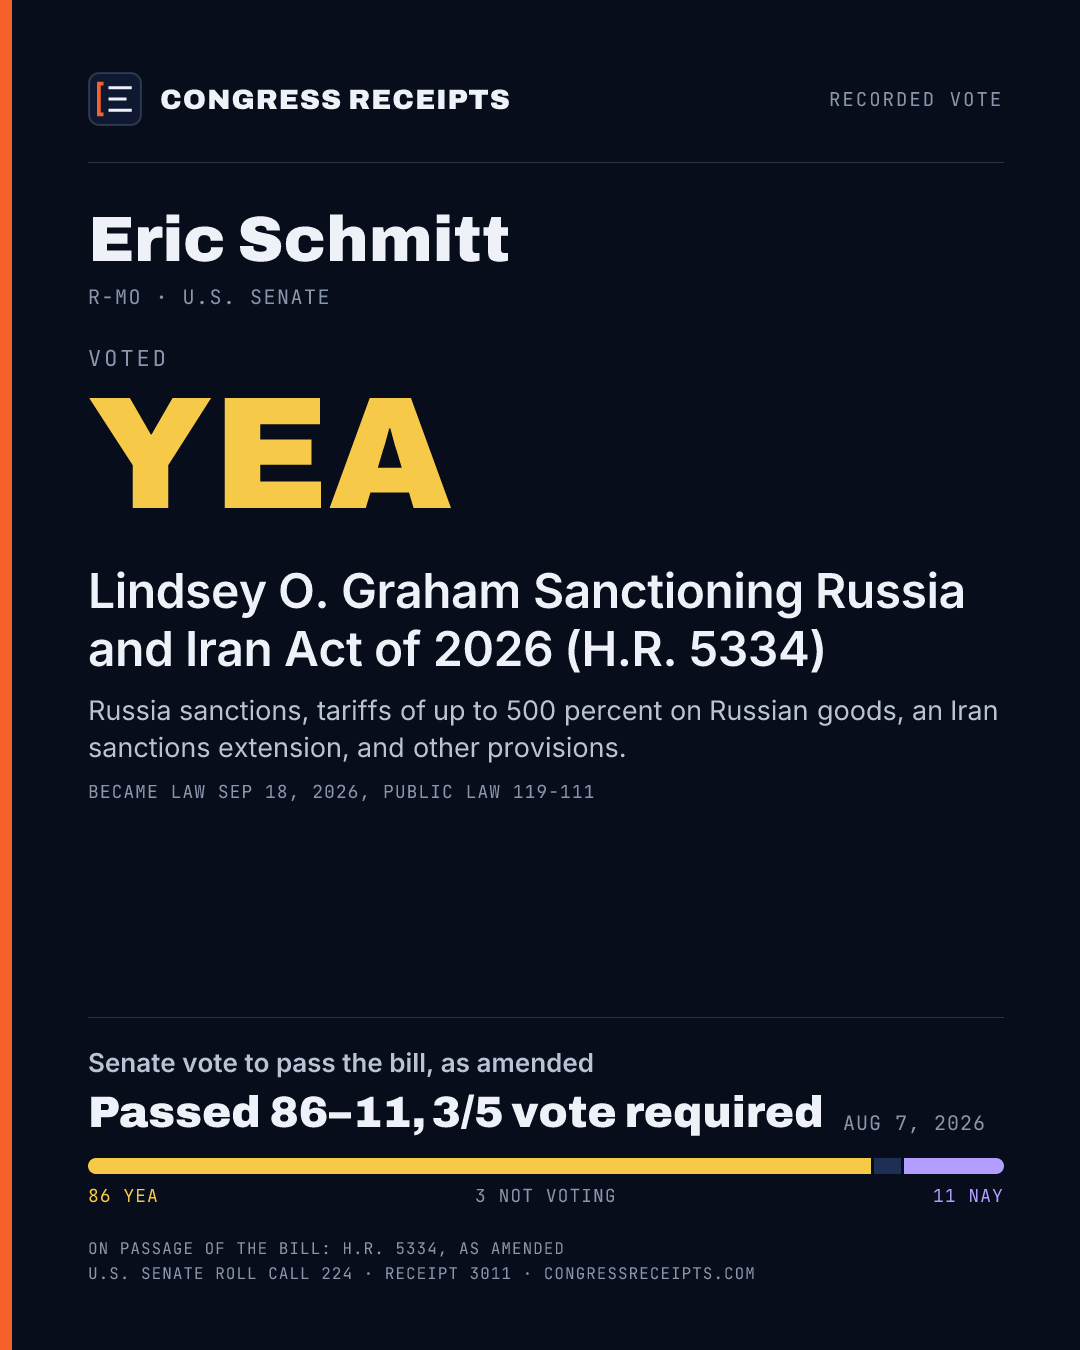
Task: Click the 'Passed 86–11' result headline
Action: (x=455, y=1112)
